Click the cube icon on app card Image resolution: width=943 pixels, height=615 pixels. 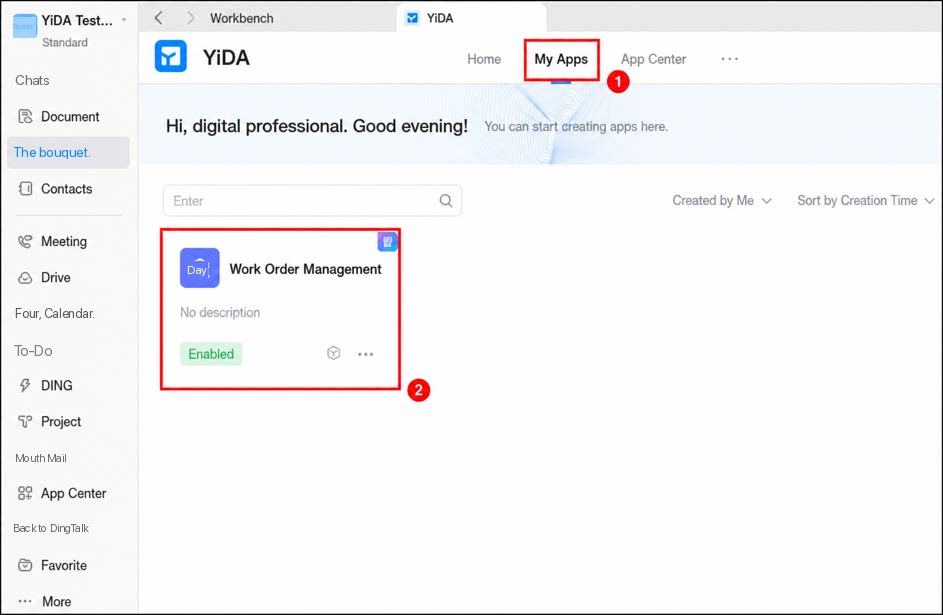coord(334,353)
